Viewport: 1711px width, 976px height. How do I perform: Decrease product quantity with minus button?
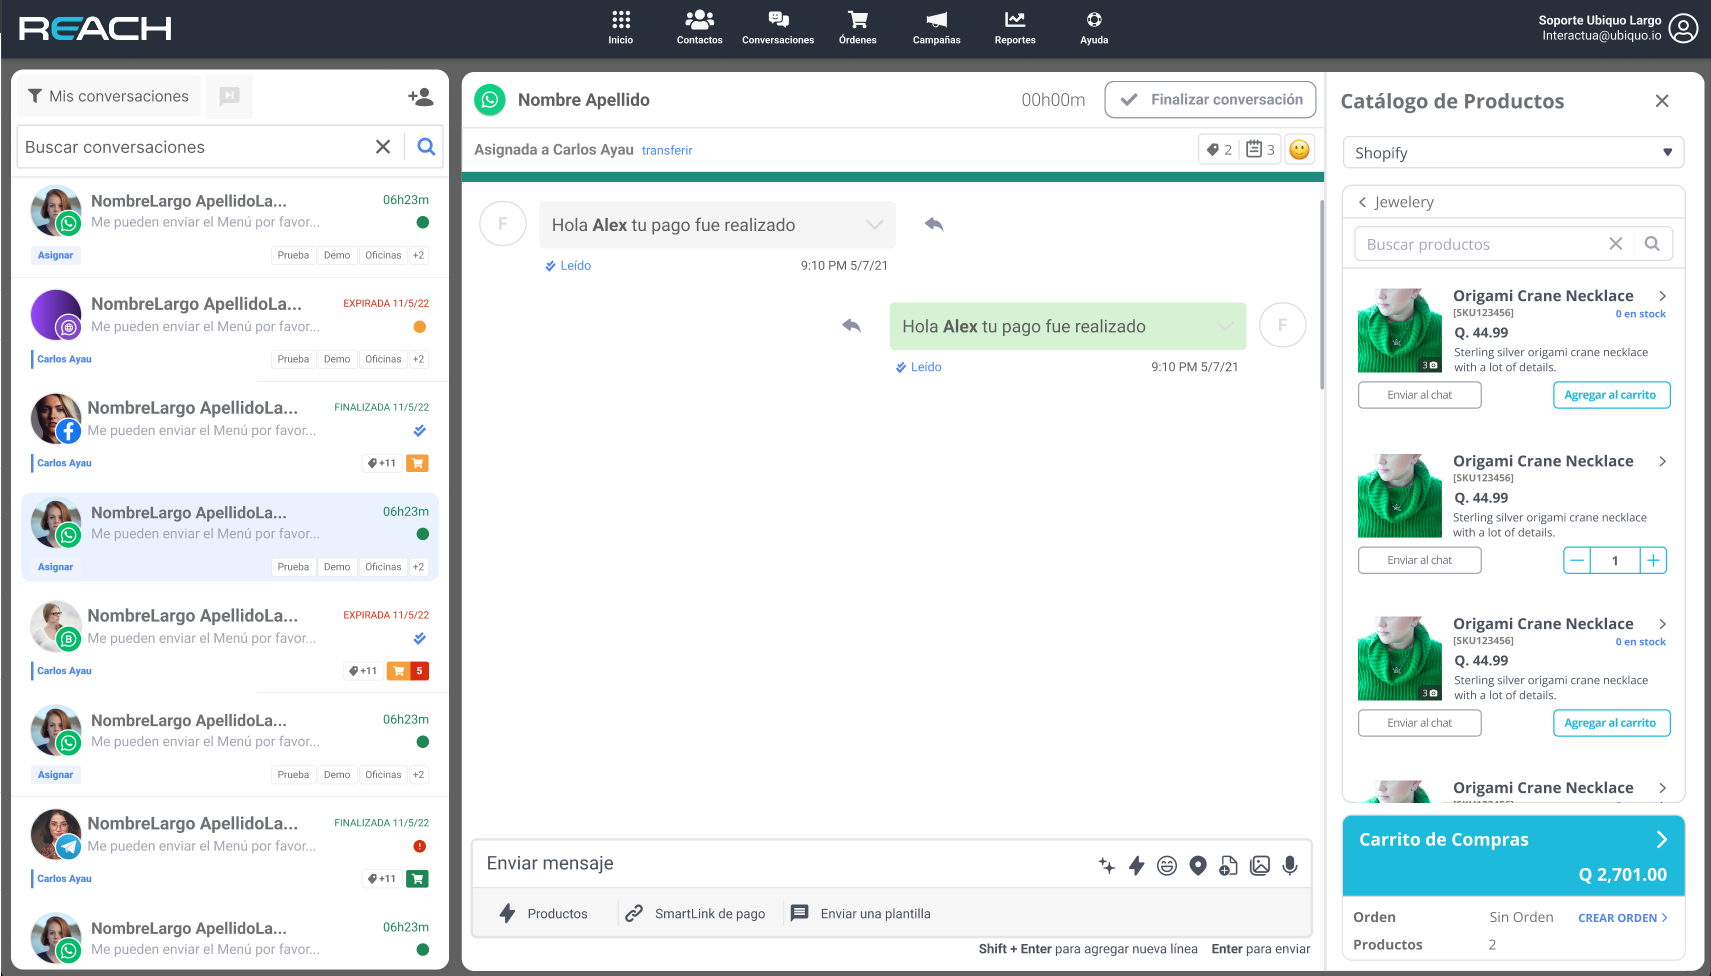click(x=1577, y=561)
